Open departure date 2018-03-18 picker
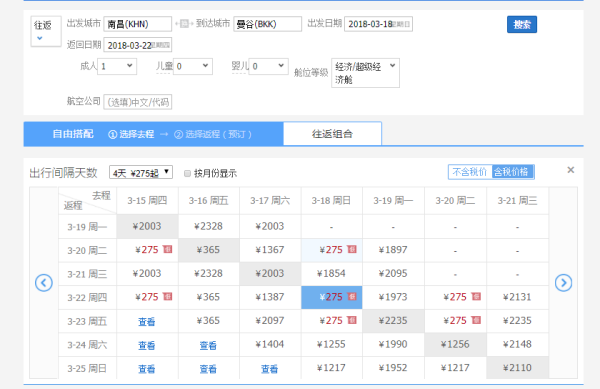The image size is (600, 389). (378, 24)
